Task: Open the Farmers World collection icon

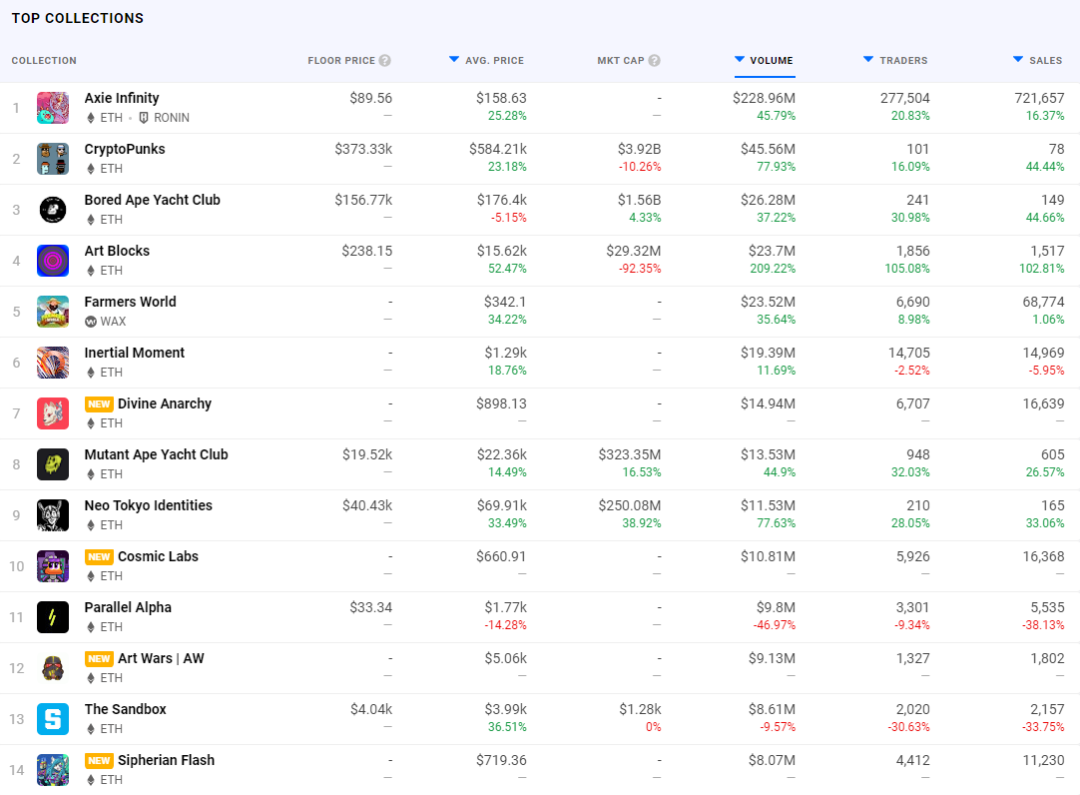Action: click(x=53, y=312)
